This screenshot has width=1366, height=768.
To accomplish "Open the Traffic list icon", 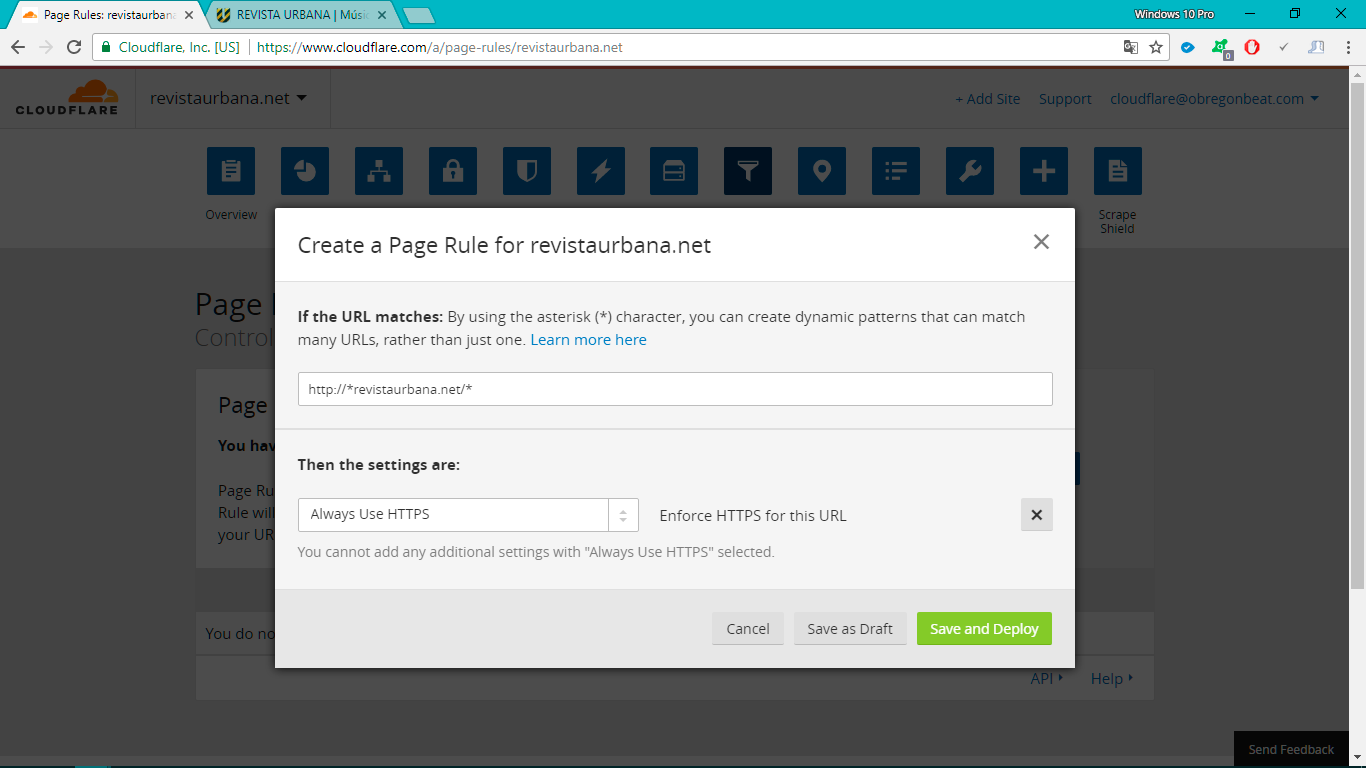I will tap(896, 171).
